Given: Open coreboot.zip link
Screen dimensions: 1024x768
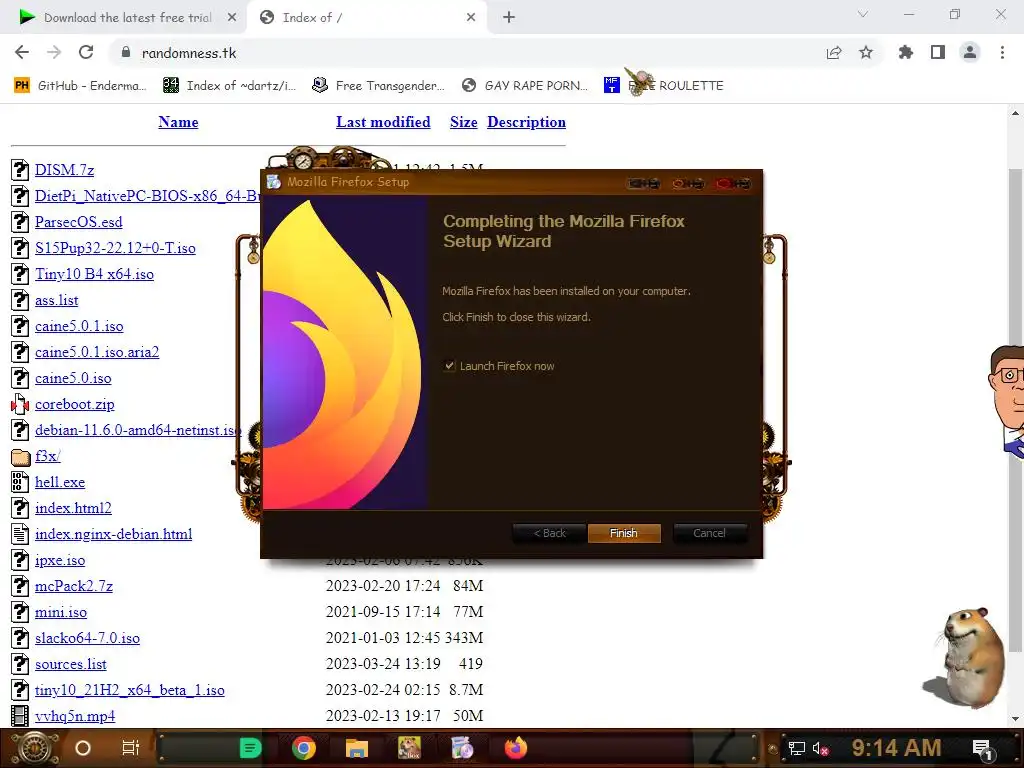Looking at the screenshot, I should [x=74, y=404].
